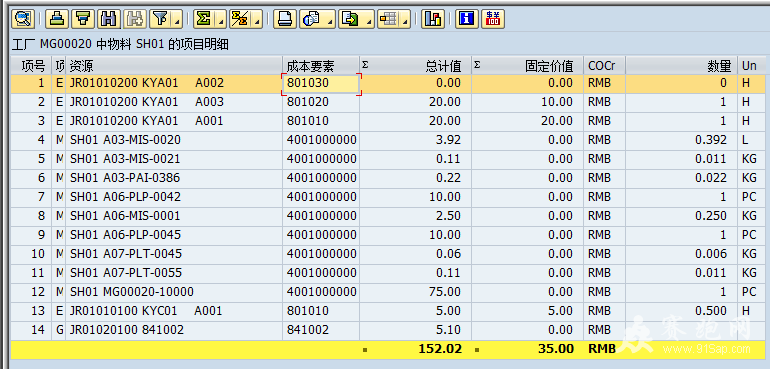The width and height of the screenshot is (770, 369).
Task: Select the COCr column header
Action: click(x=605, y=65)
